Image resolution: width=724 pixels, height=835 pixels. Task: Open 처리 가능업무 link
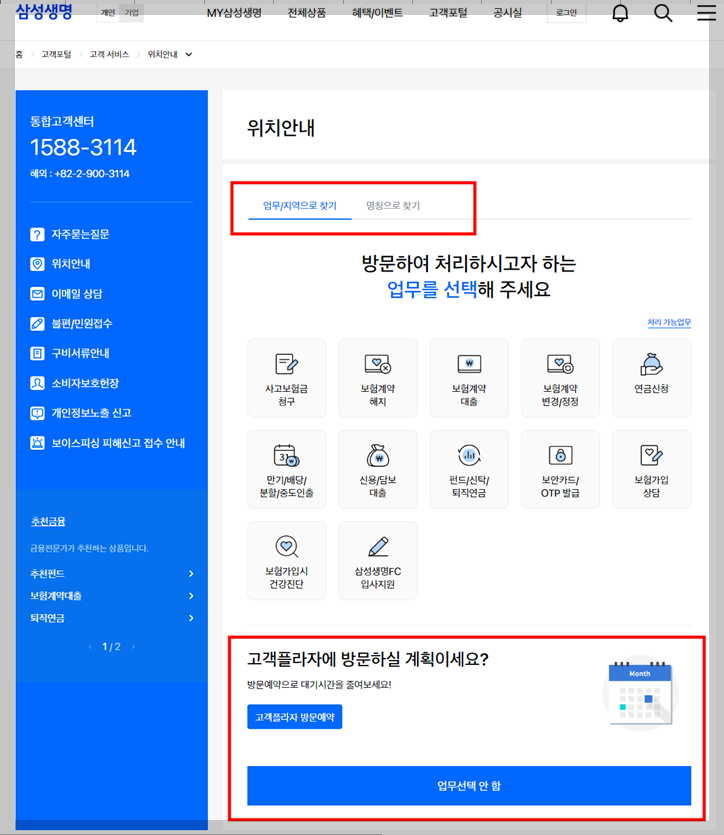click(x=669, y=322)
